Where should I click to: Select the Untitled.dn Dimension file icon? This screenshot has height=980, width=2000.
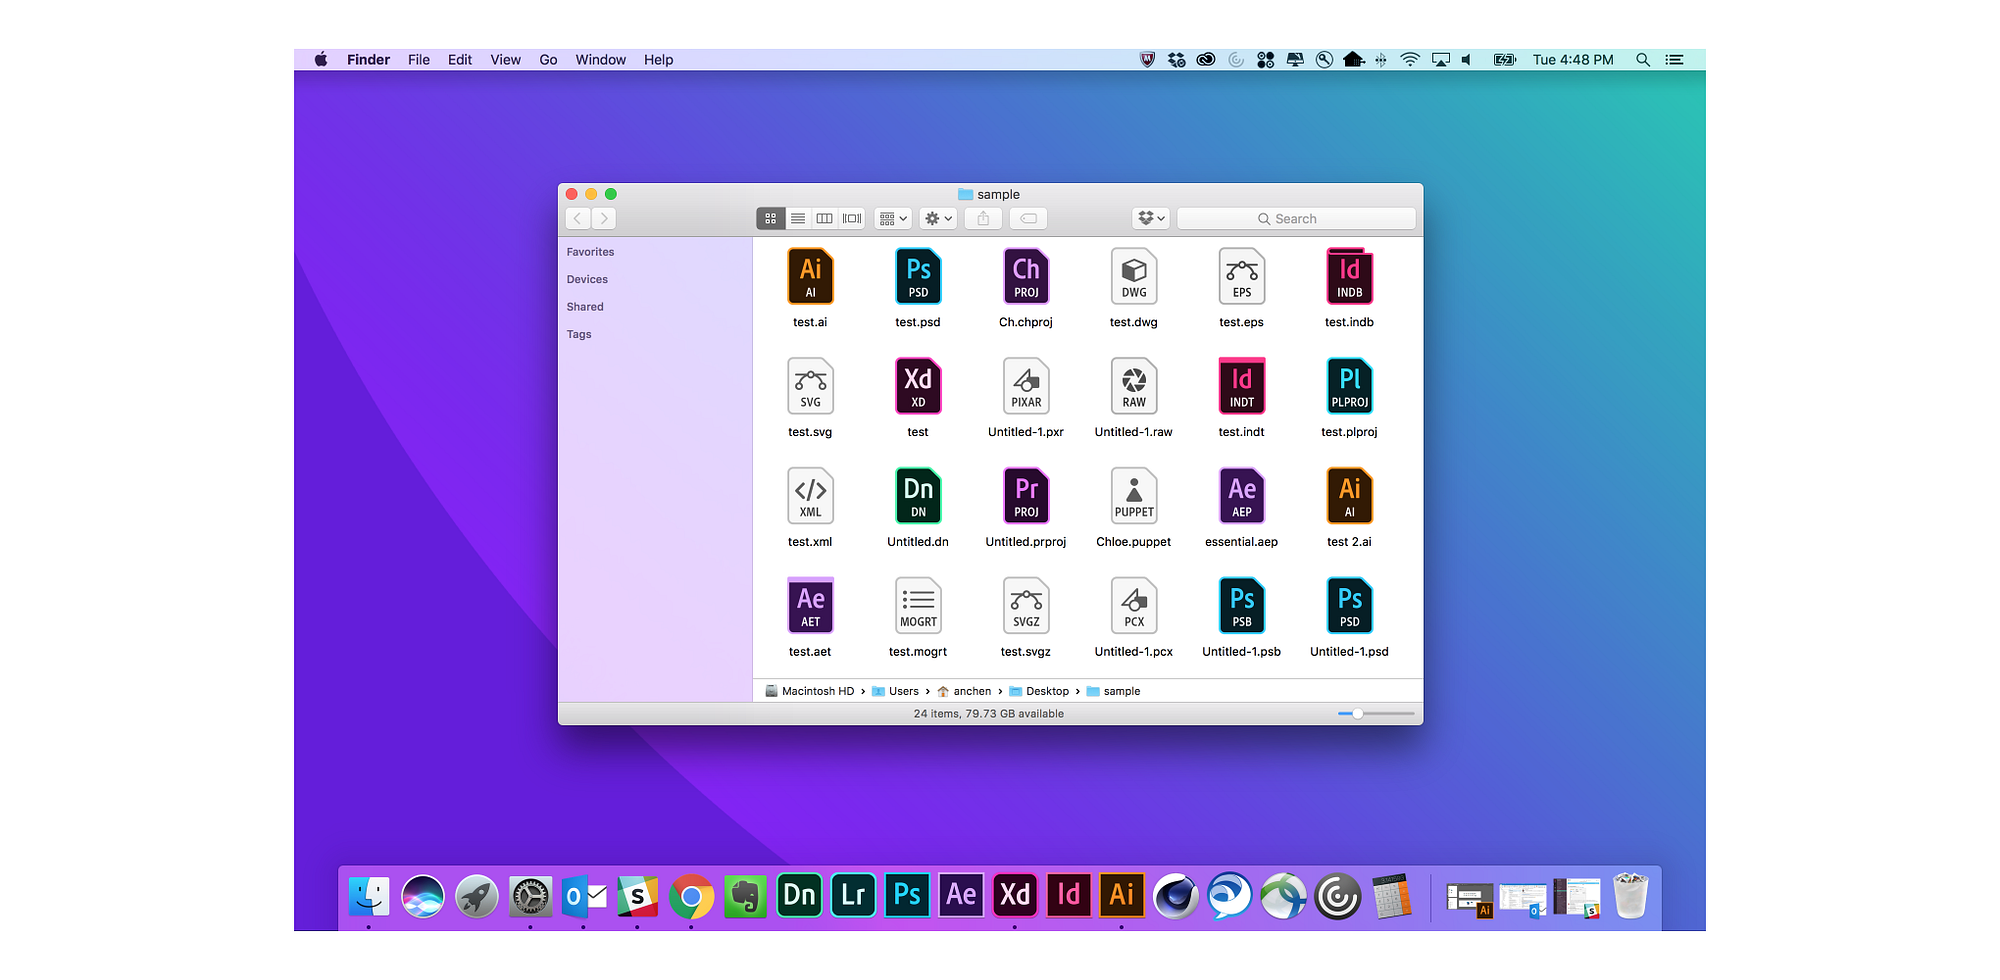coord(918,496)
